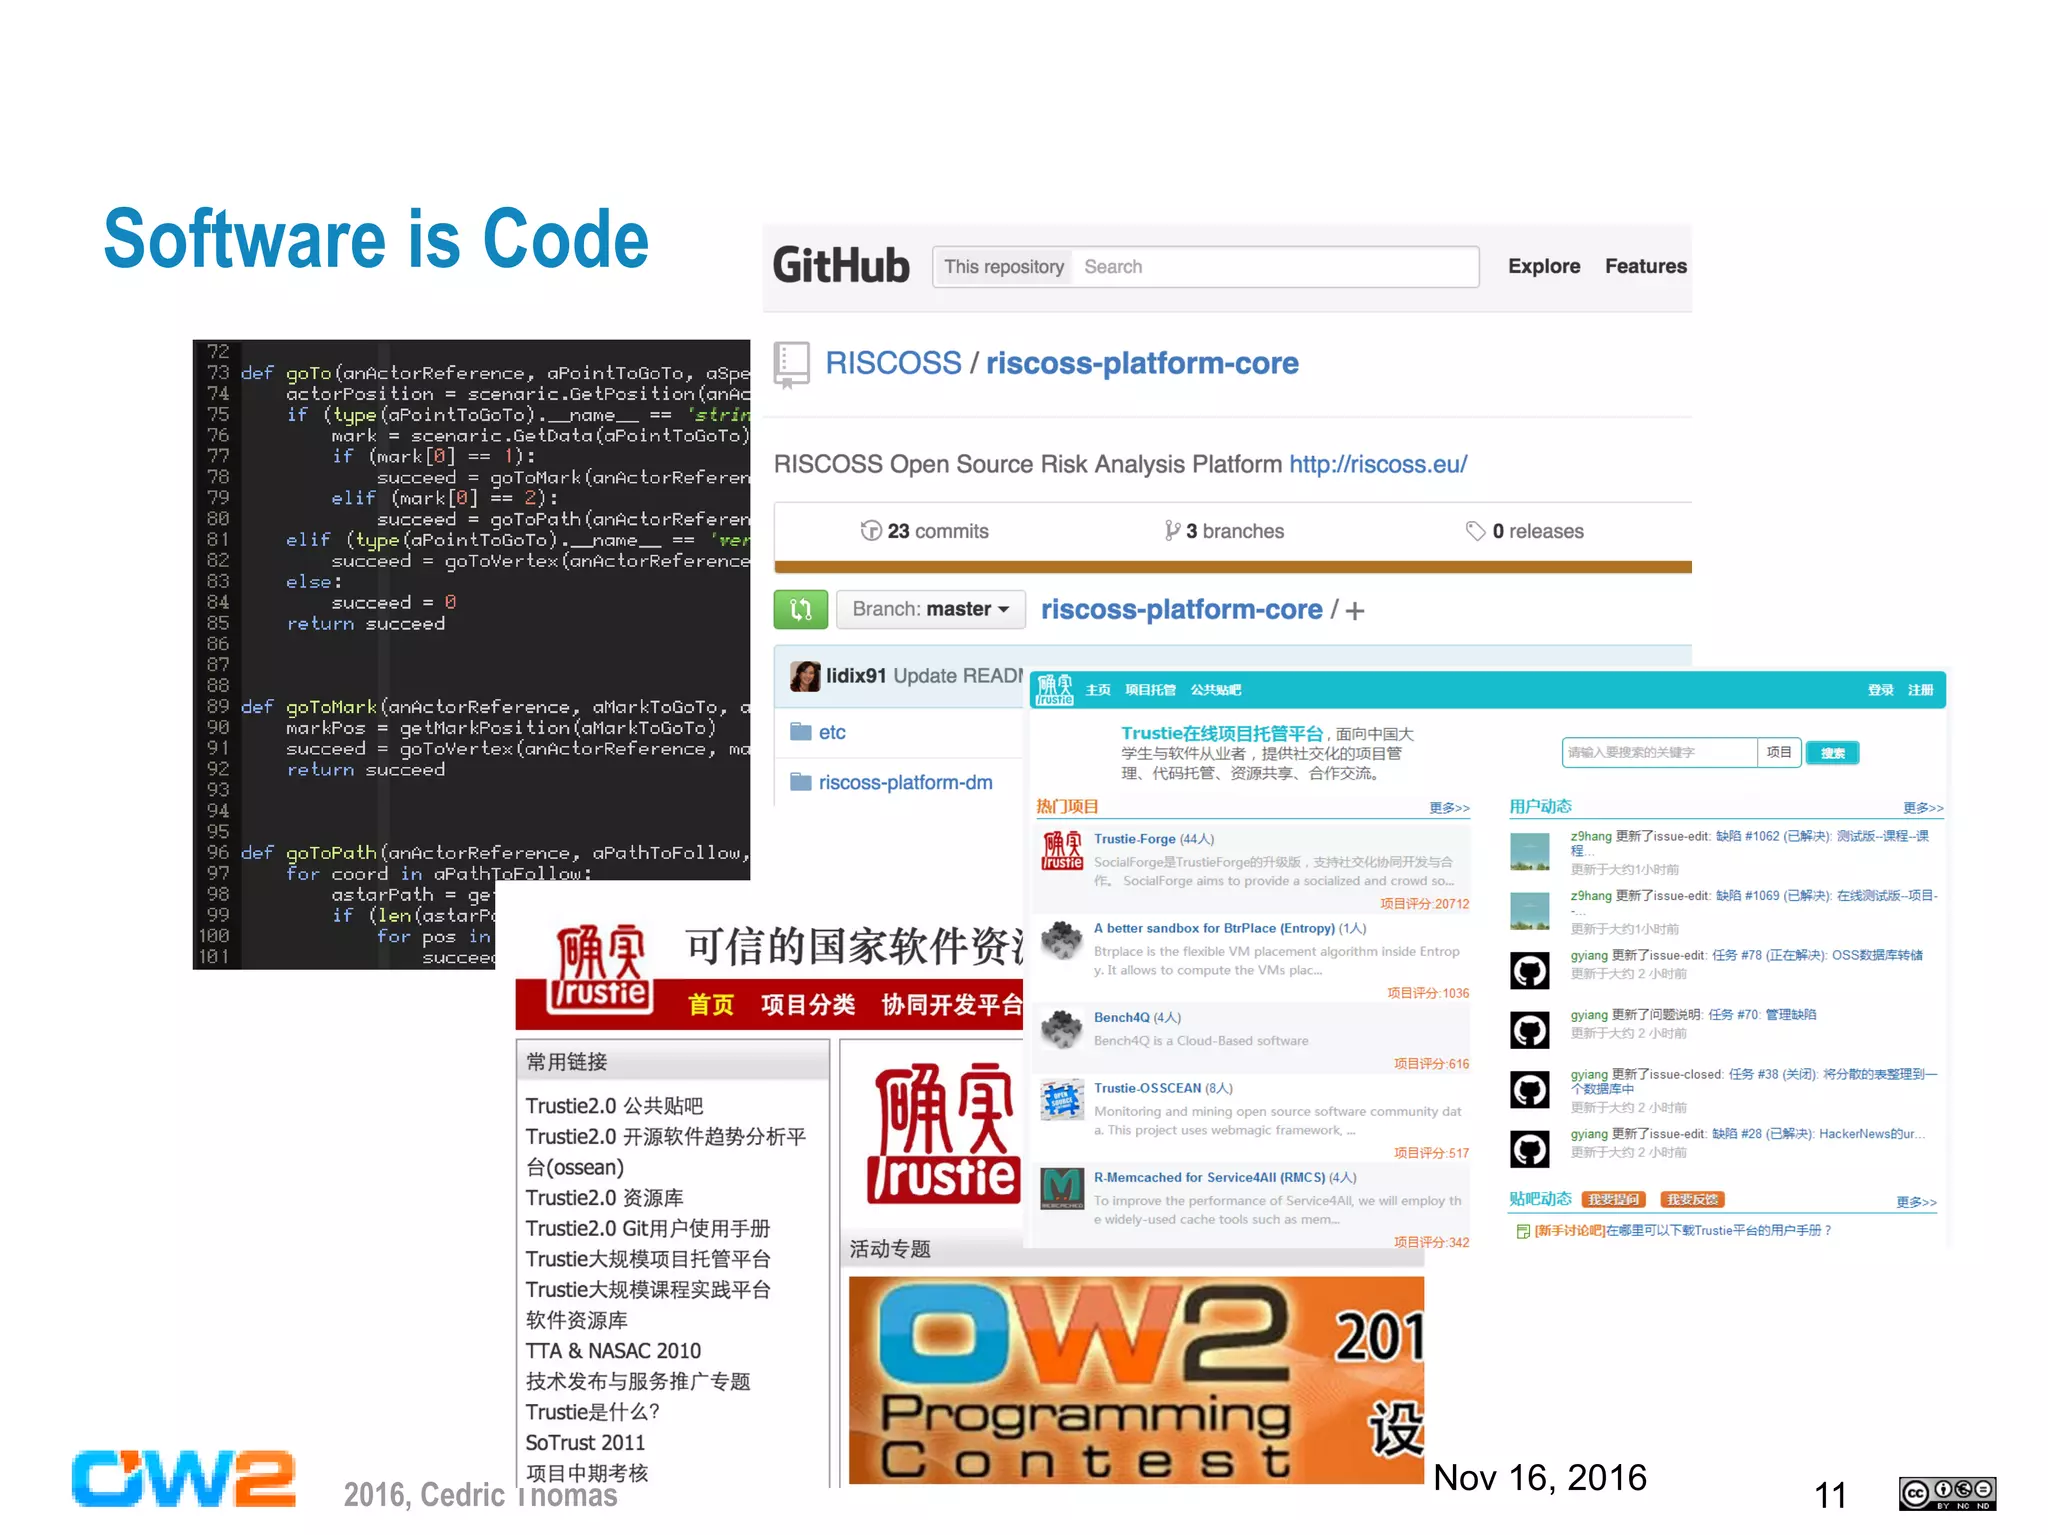Click the 我要反馈 button
Screen dimensions: 2048x1535
[x=1692, y=1199]
